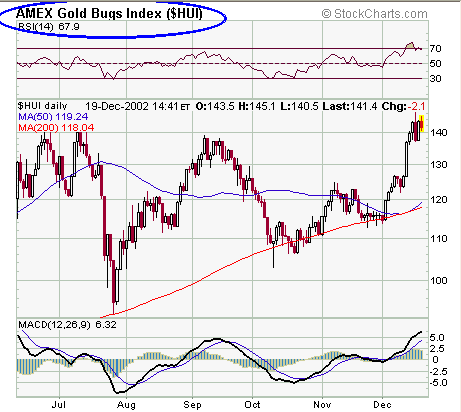Click the AMEX Gold Bugs Index title
Screen dimensions: 461x412
click(109, 13)
